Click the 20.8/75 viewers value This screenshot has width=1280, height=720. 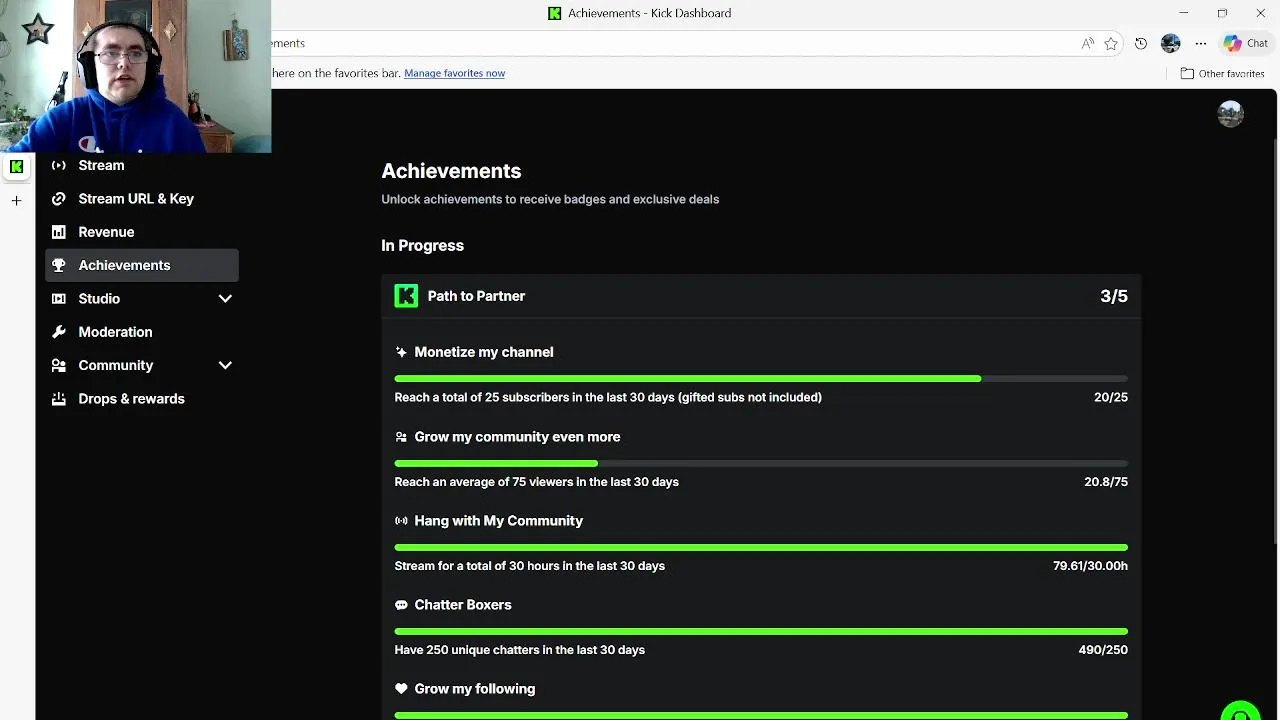[x=1106, y=482]
